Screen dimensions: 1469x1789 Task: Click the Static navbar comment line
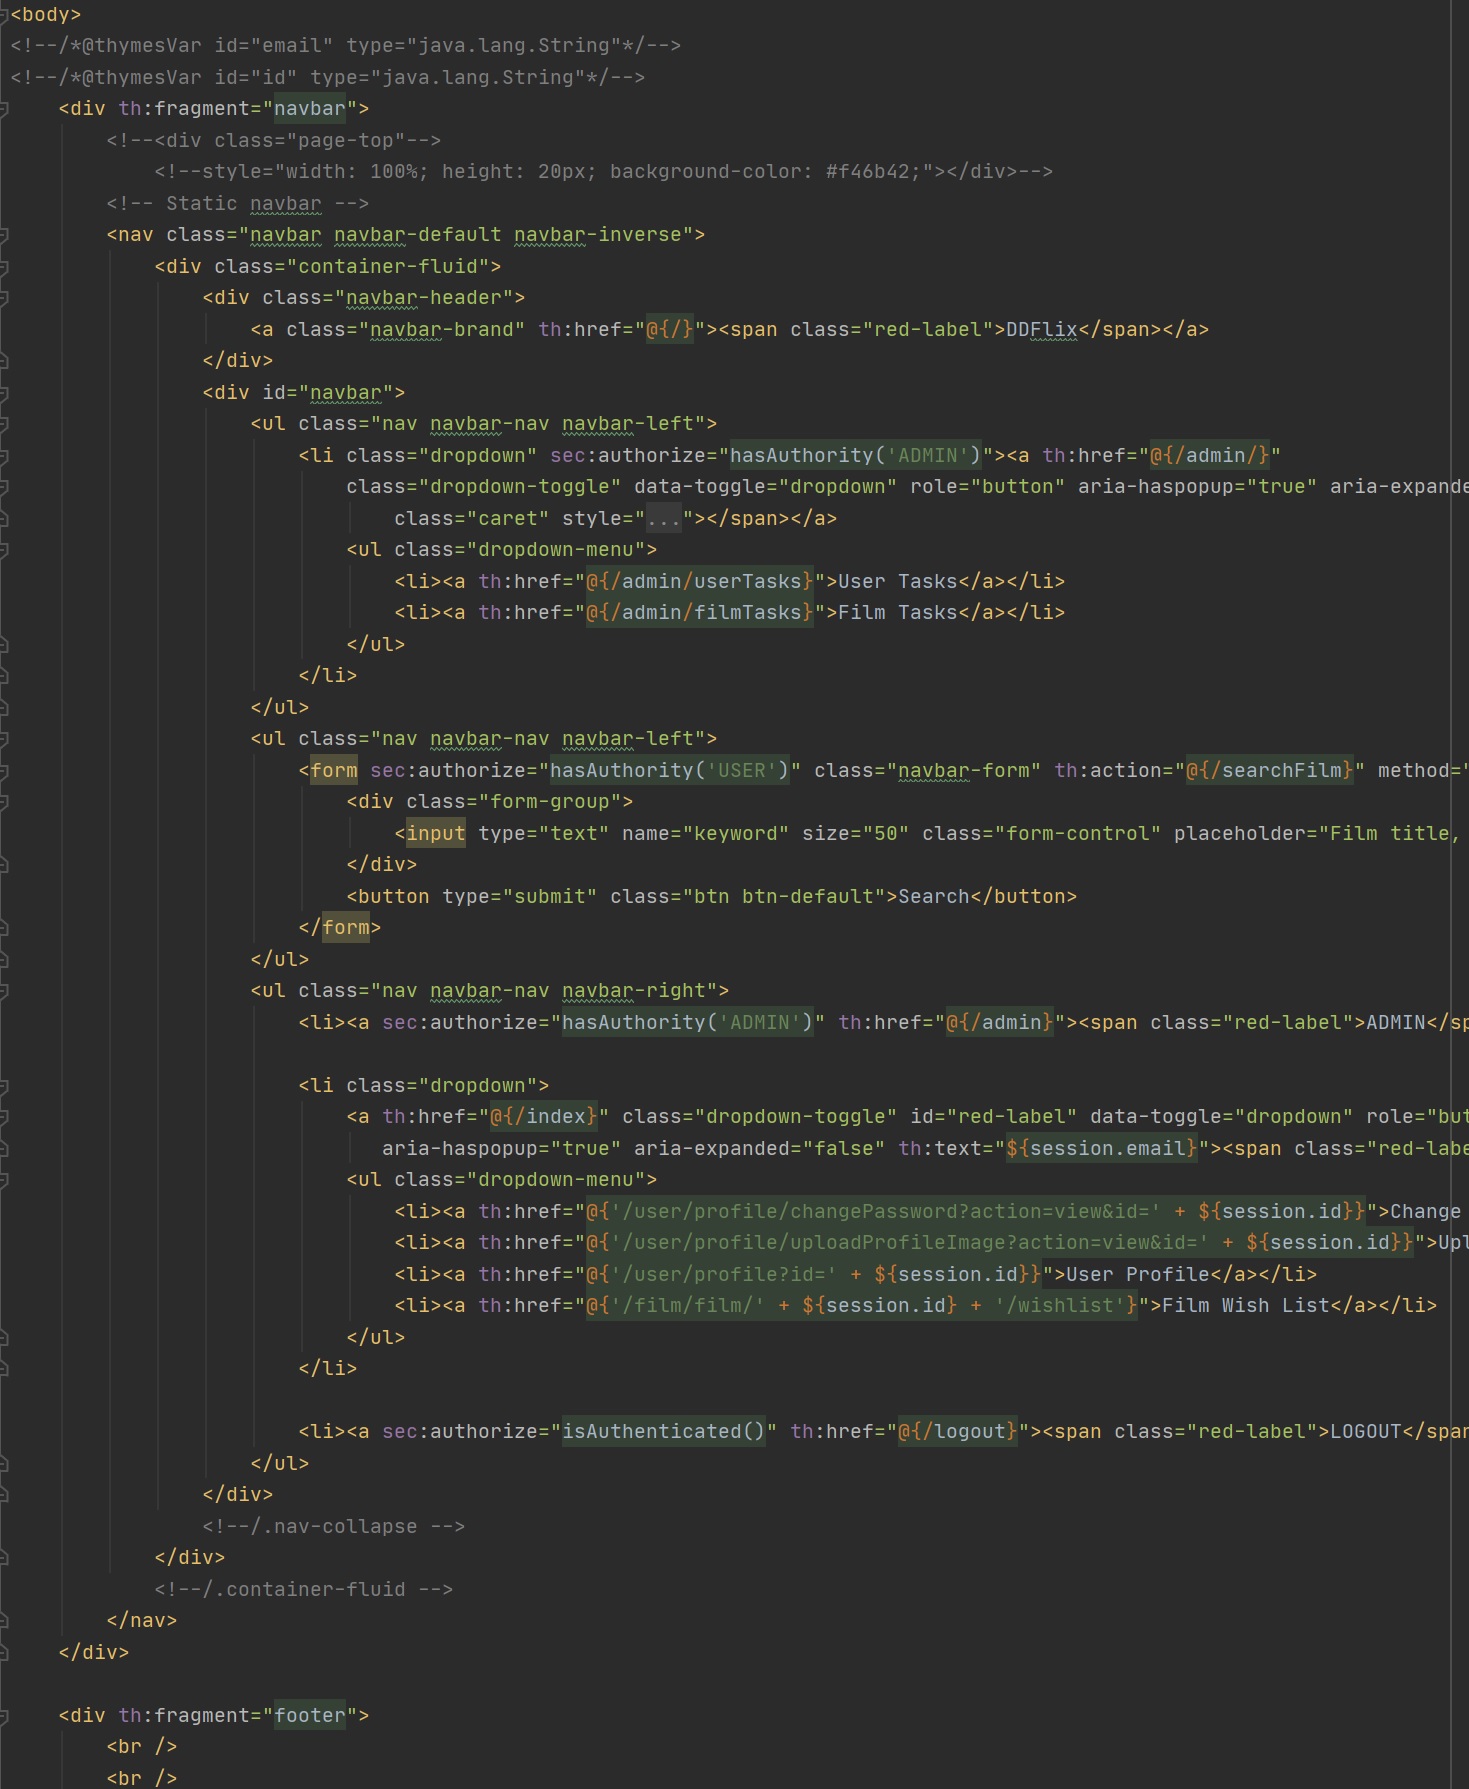tap(238, 204)
